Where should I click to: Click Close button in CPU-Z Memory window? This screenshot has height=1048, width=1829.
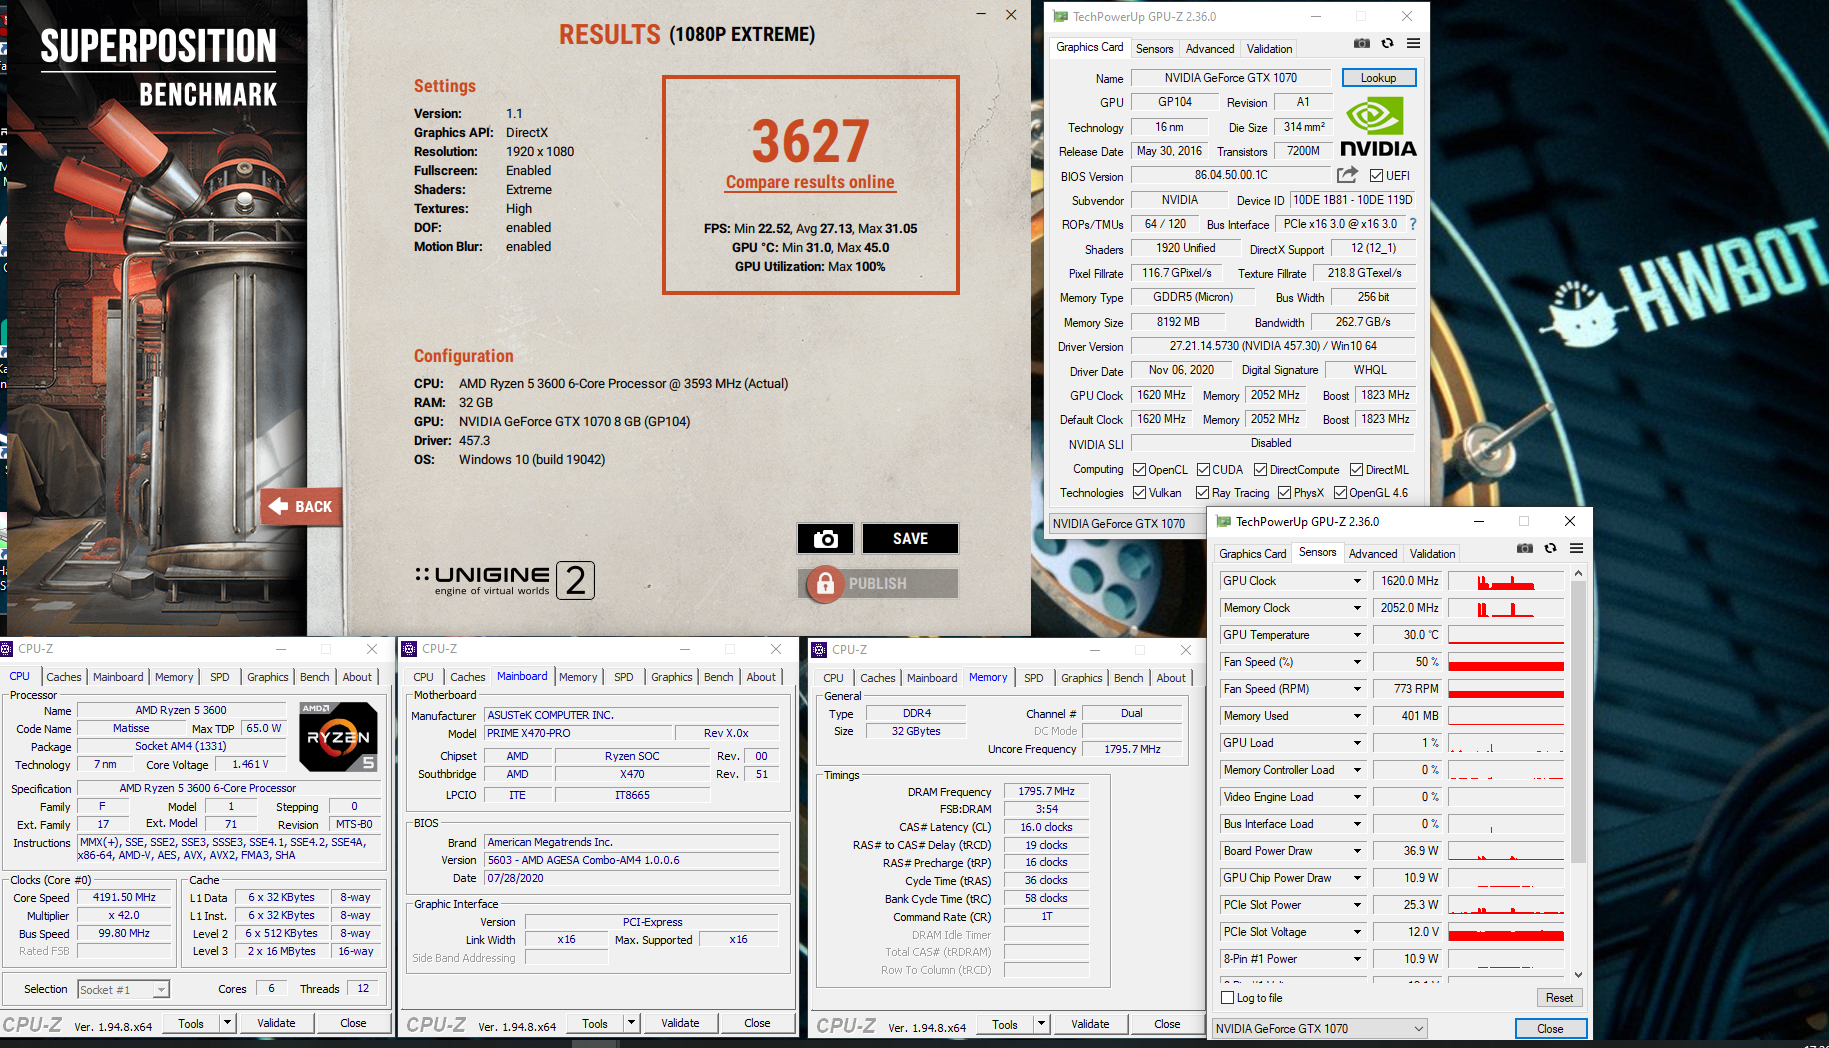[x=1167, y=1024]
